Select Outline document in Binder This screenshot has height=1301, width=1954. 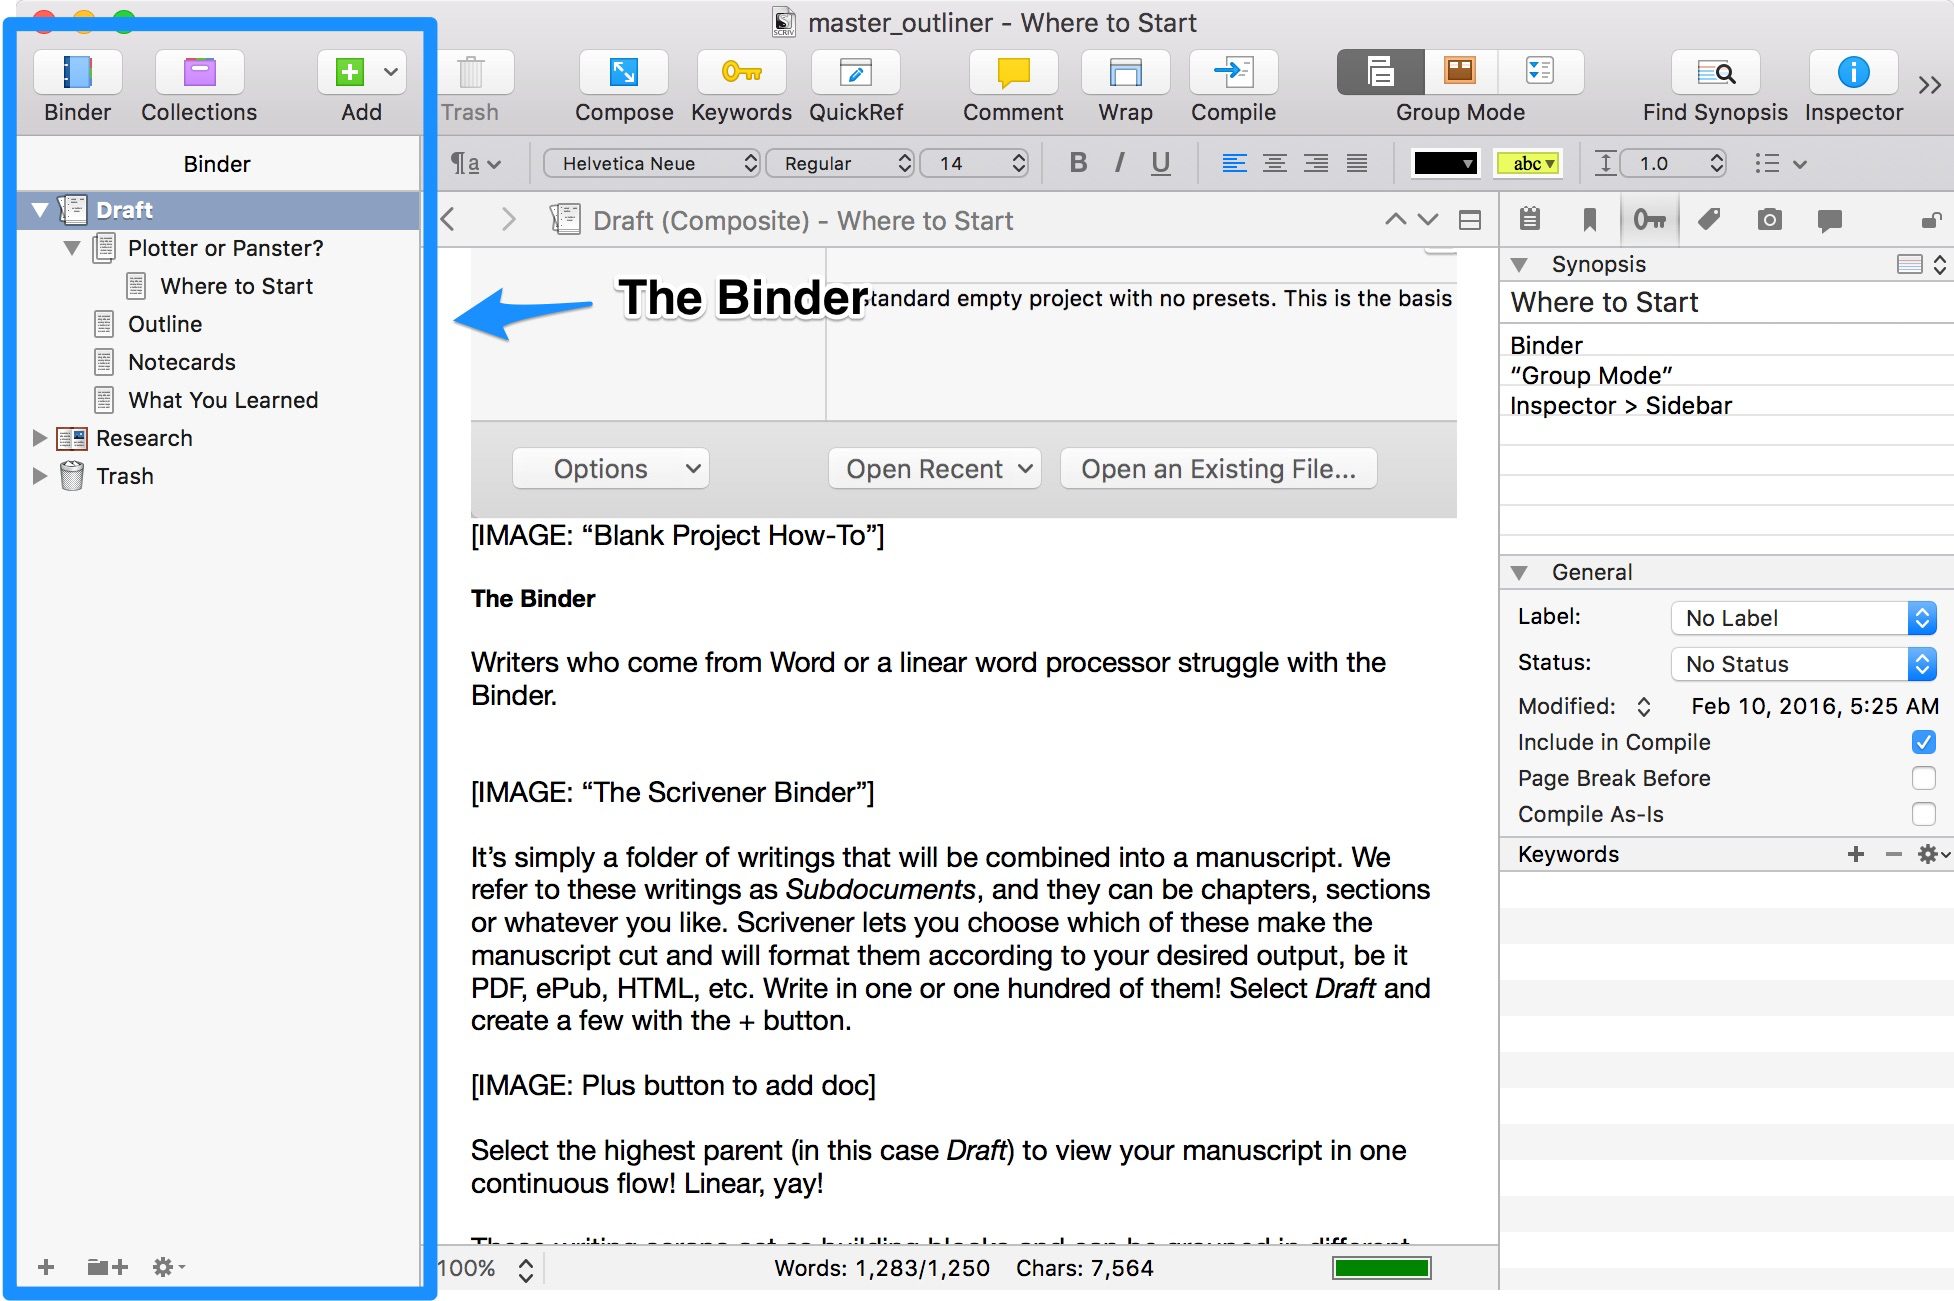165,324
